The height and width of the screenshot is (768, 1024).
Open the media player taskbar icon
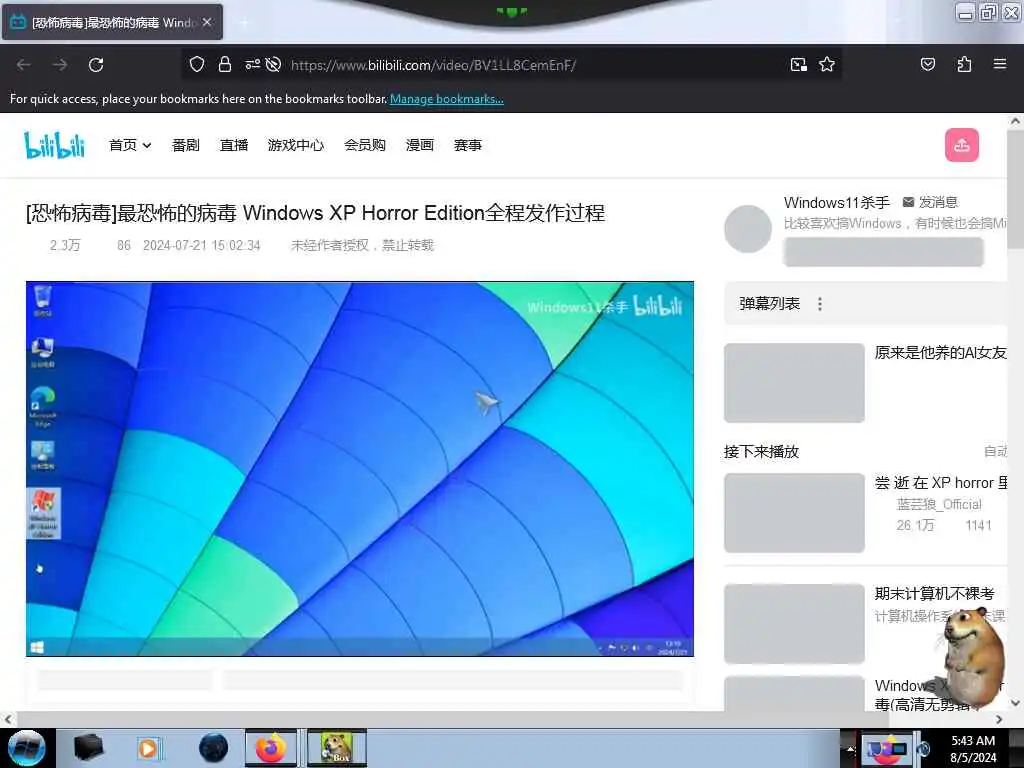pos(150,748)
